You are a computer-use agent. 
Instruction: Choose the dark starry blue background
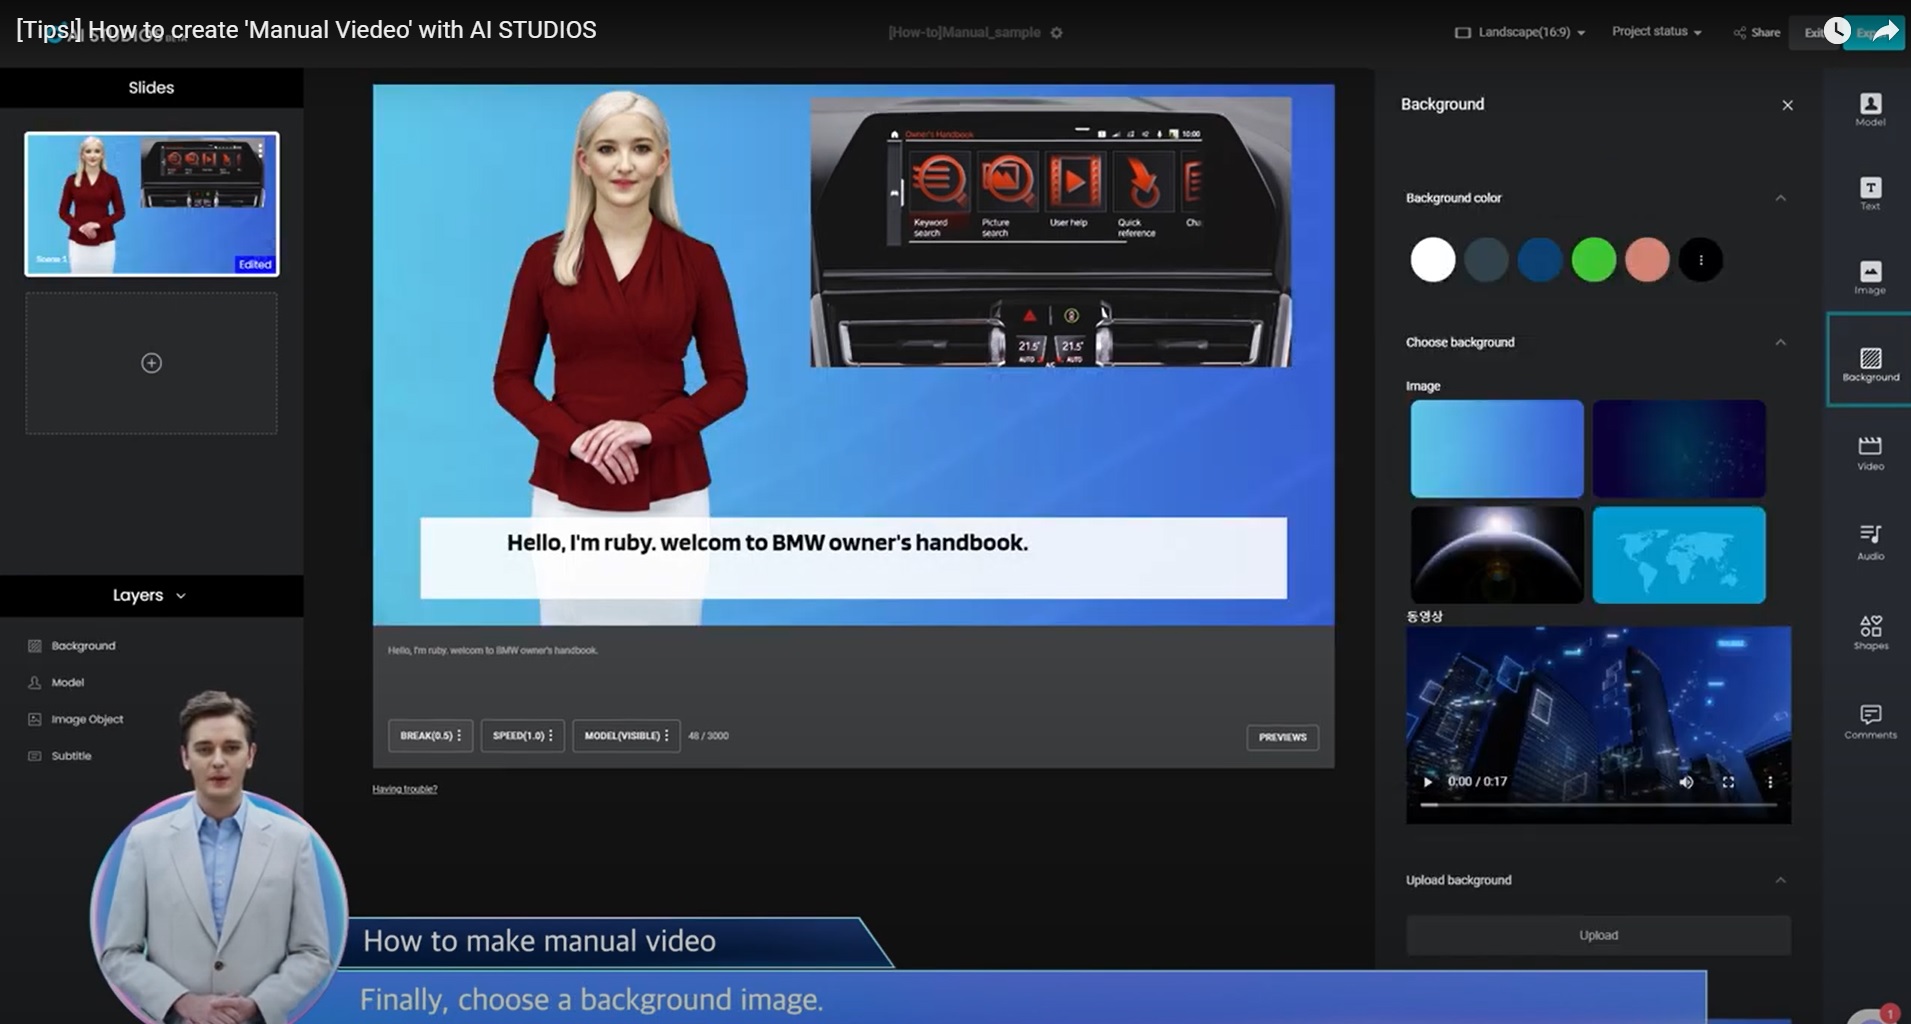pos(1679,449)
